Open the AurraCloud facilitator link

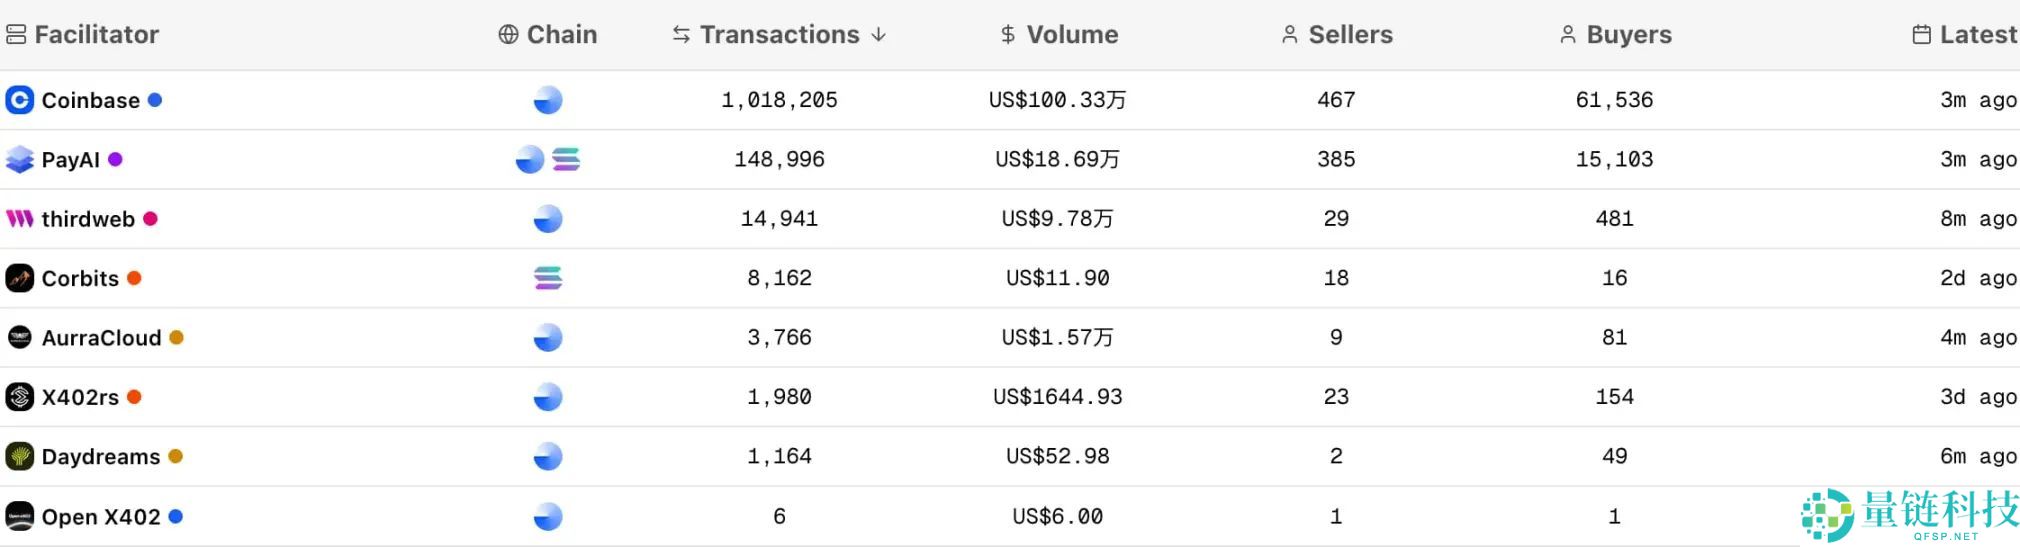[101, 338]
